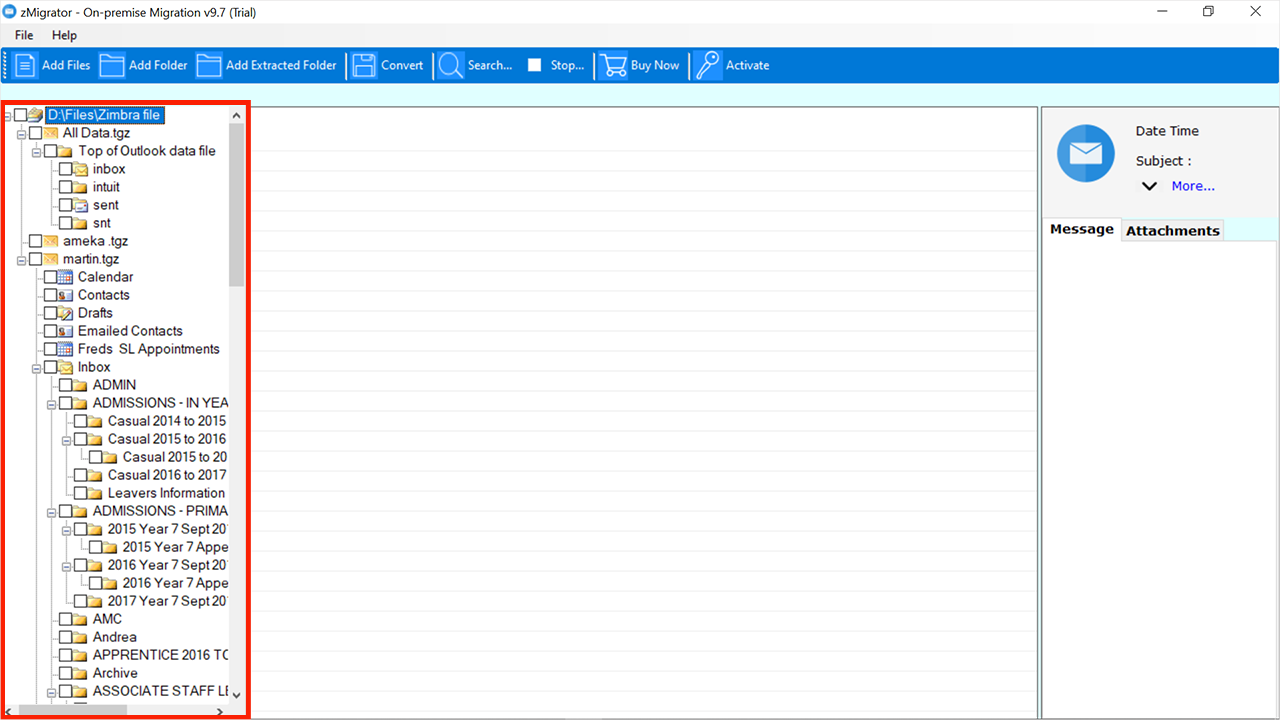Click the Archive folder icon
The width and height of the screenshot is (1280, 720).
(x=81, y=673)
